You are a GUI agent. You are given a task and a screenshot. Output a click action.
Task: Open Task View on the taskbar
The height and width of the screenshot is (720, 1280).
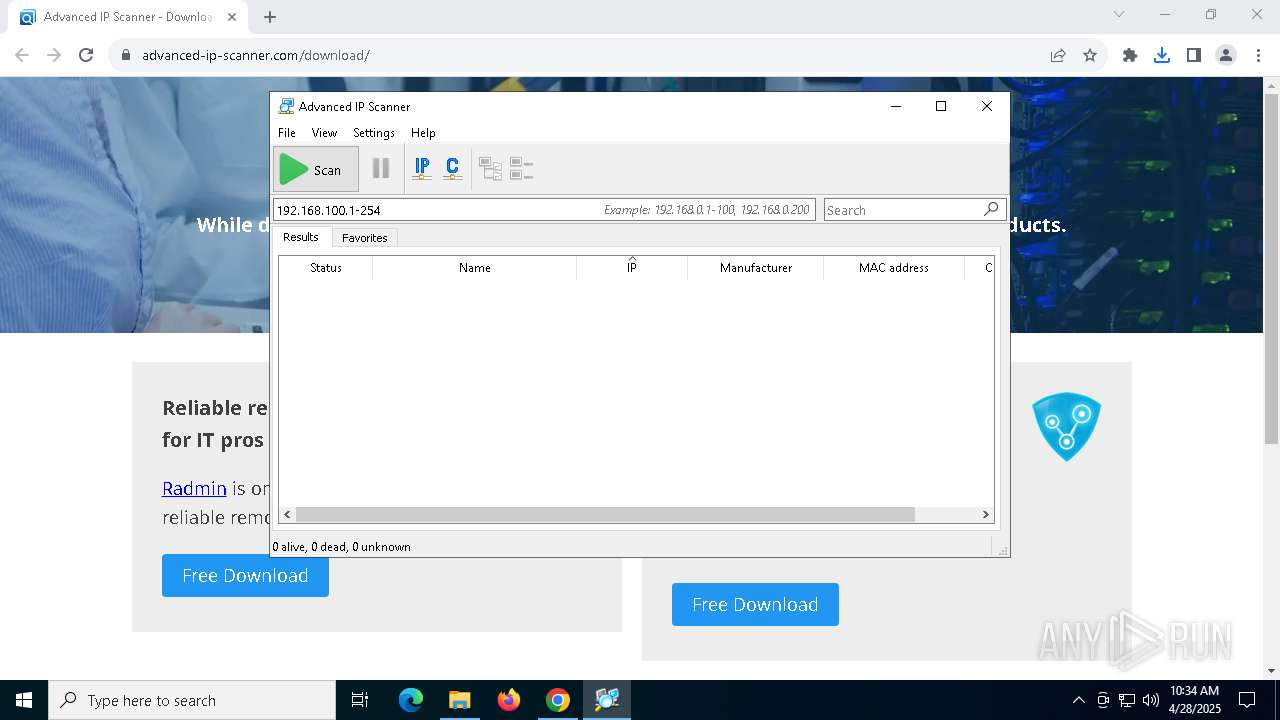(x=360, y=700)
